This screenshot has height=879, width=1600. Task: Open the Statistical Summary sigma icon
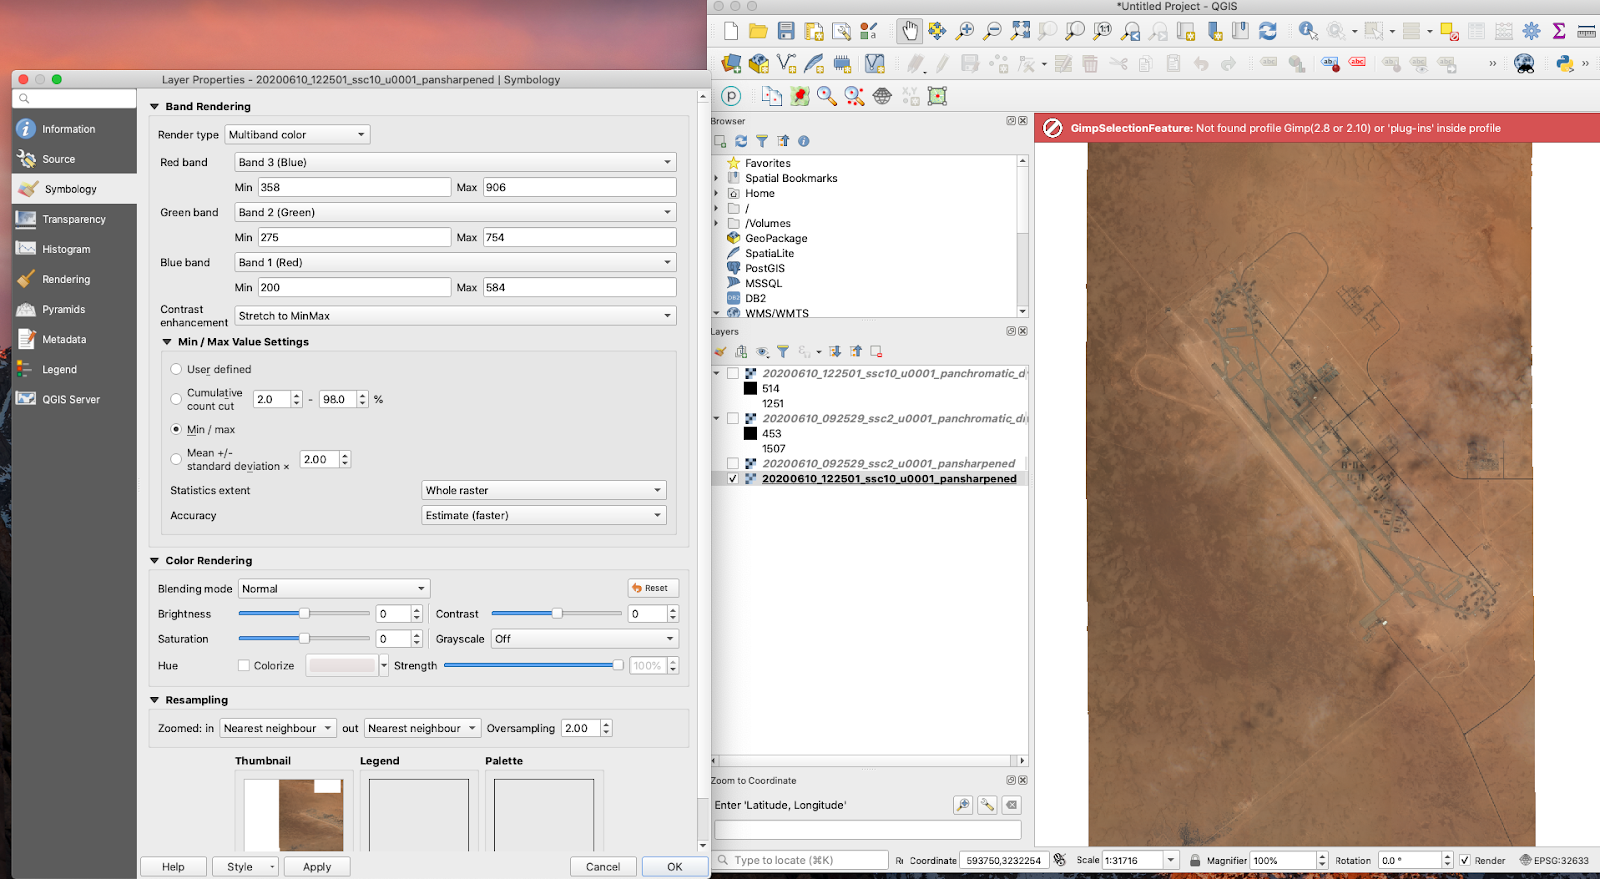[x=1558, y=31]
